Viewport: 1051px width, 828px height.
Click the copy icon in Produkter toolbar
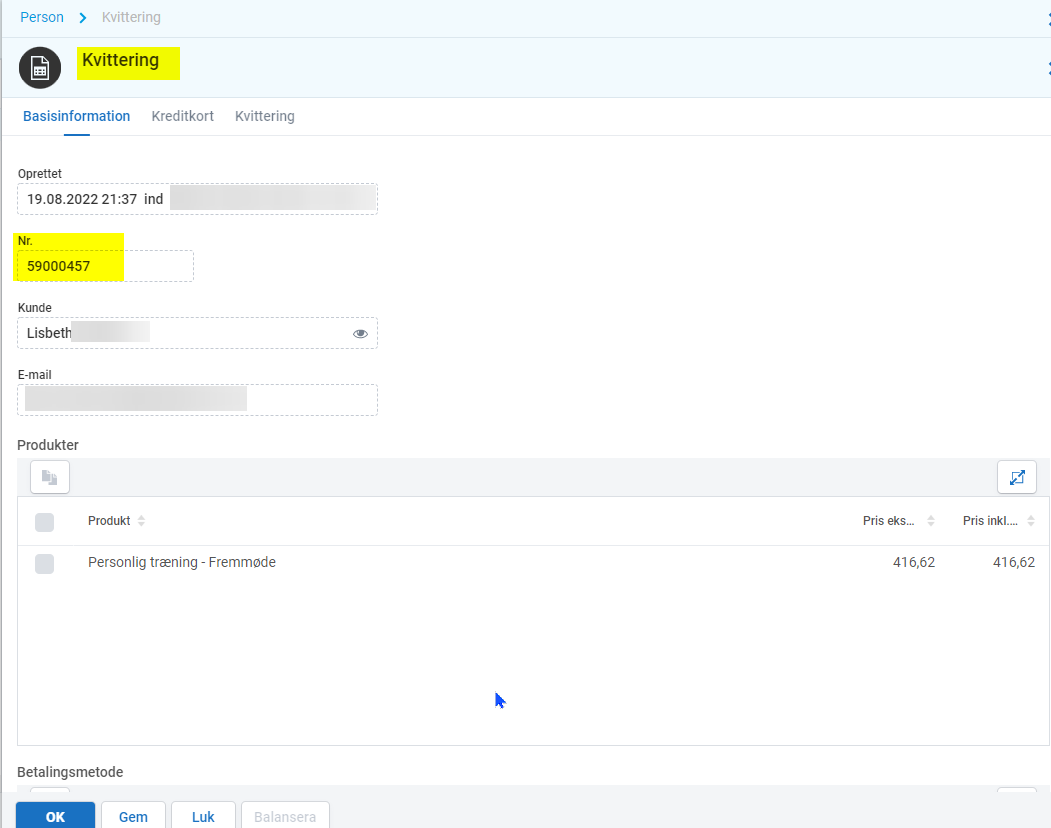50,477
